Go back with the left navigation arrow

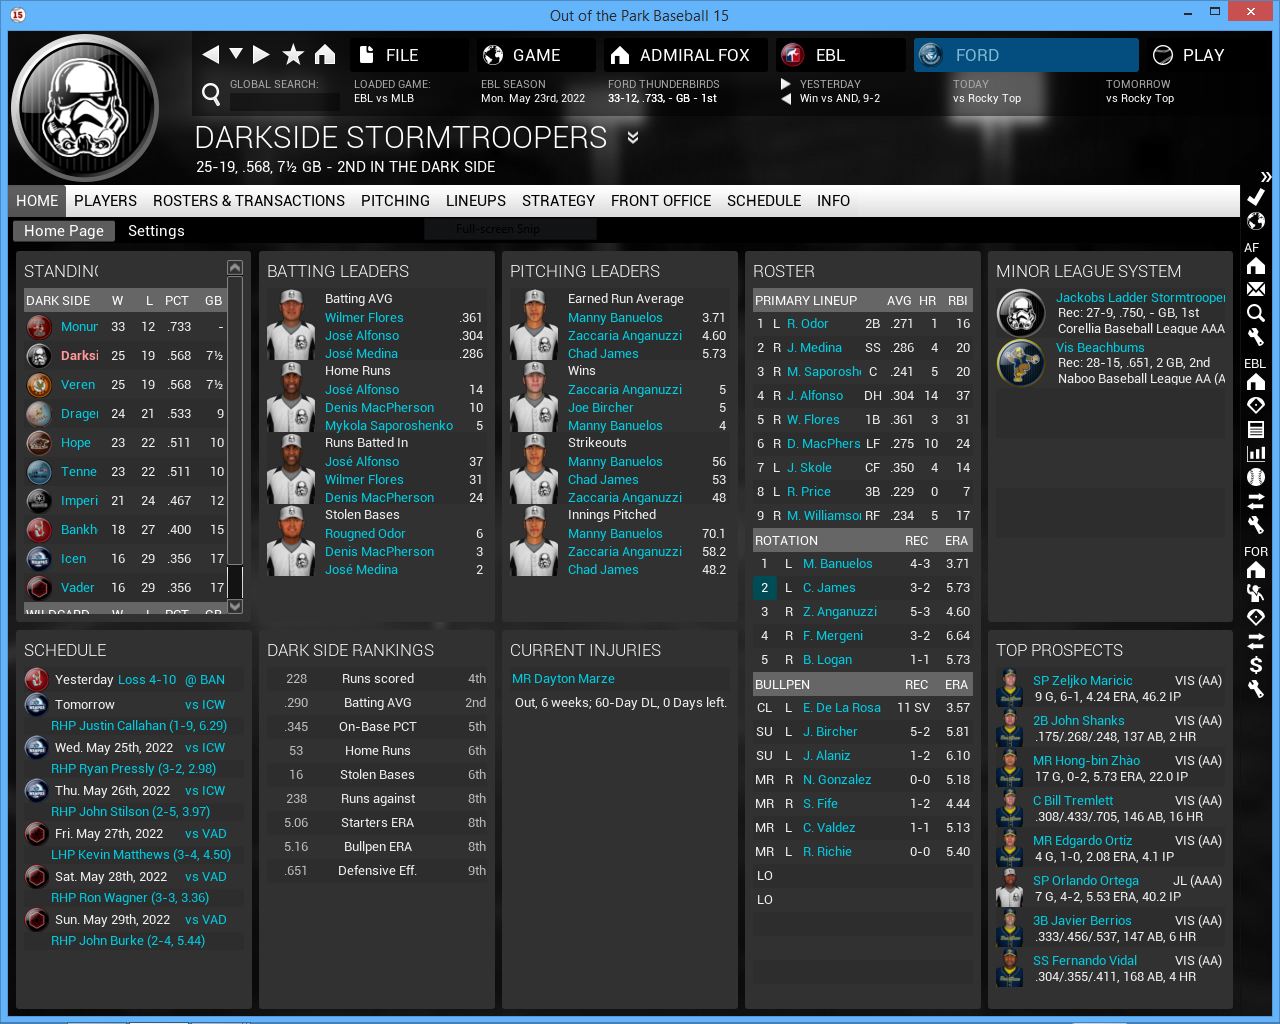coord(211,55)
